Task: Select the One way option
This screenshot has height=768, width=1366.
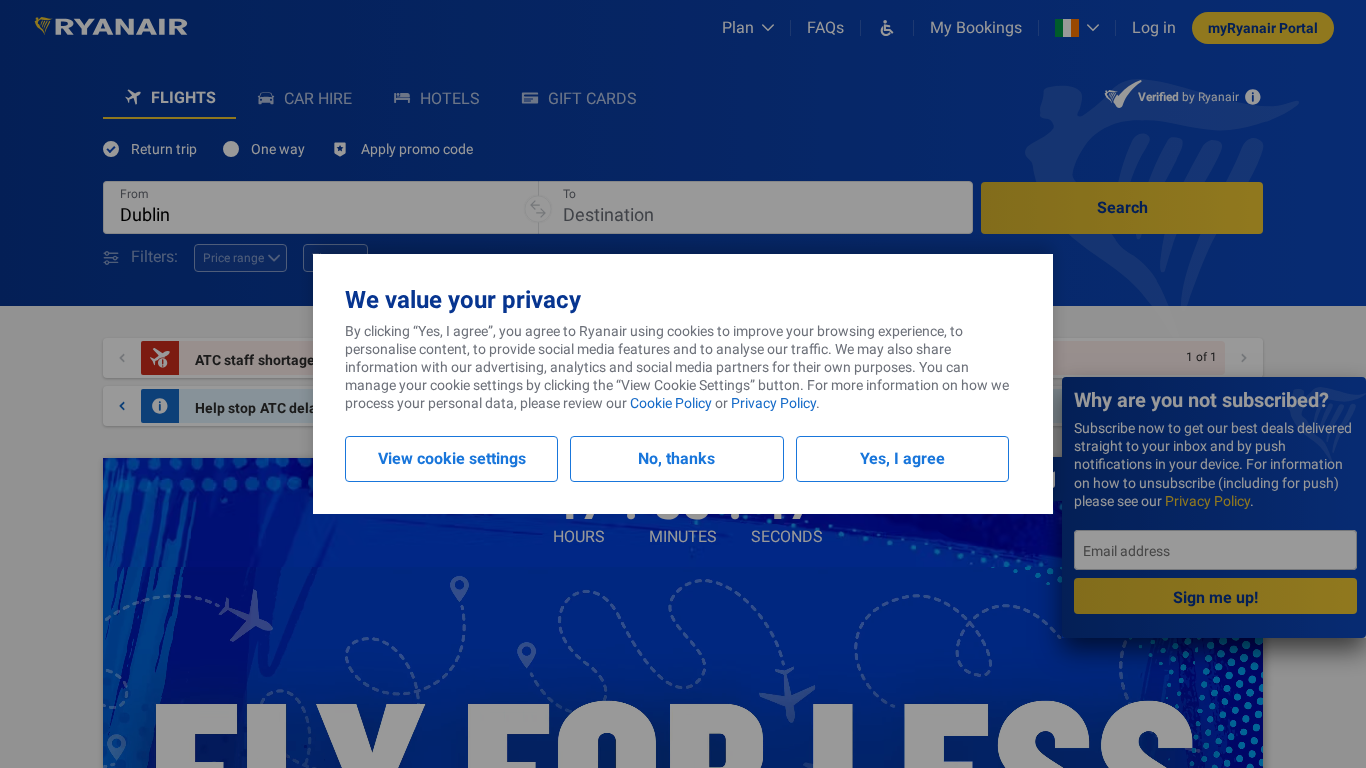Action: click(x=231, y=149)
